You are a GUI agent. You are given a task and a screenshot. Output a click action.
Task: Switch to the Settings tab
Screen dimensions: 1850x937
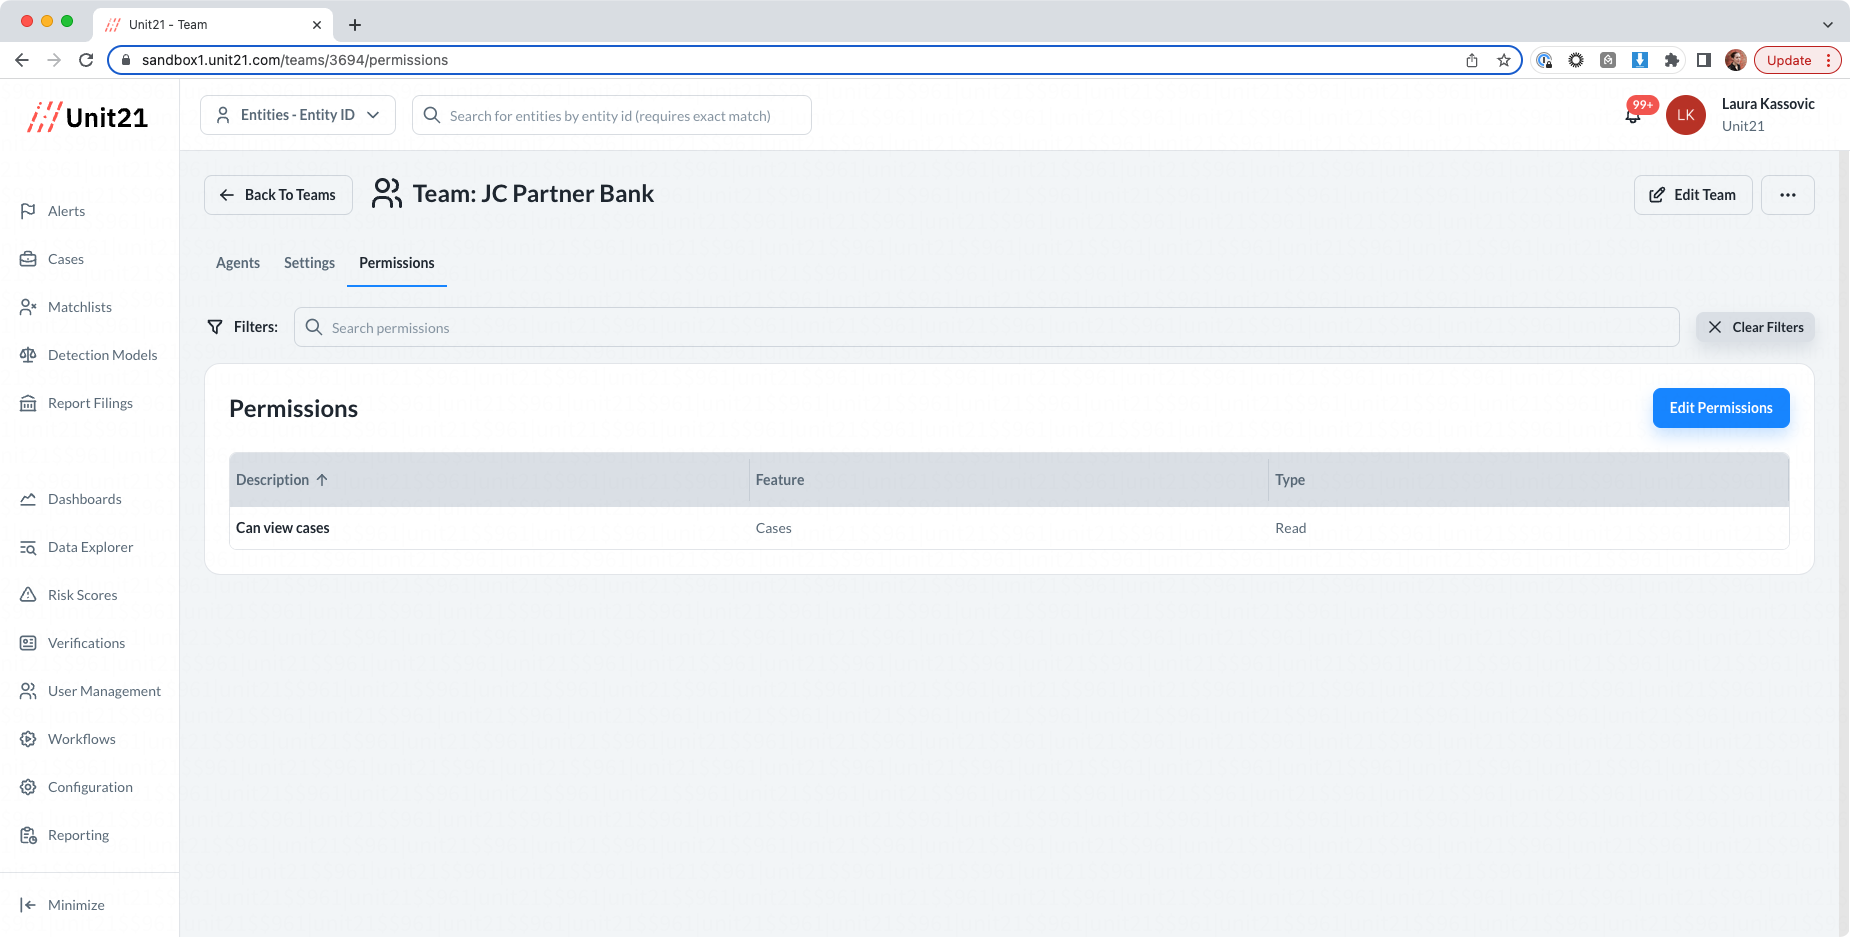click(x=309, y=263)
